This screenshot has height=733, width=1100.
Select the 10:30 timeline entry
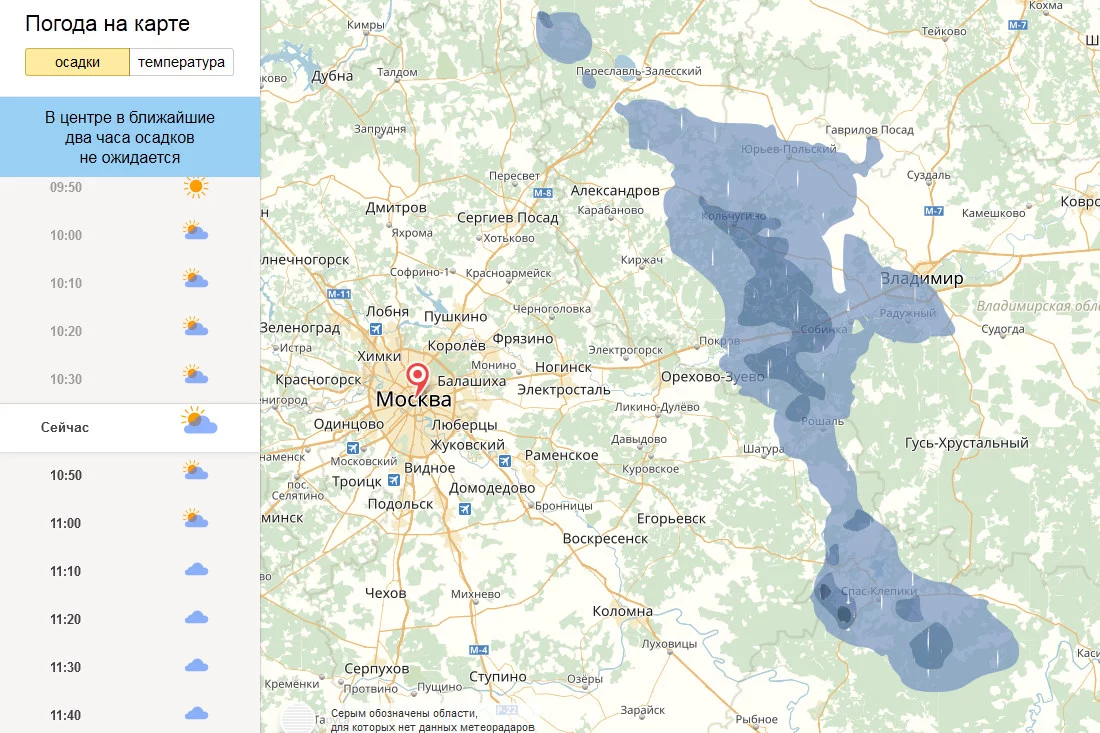[x=130, y=379]
